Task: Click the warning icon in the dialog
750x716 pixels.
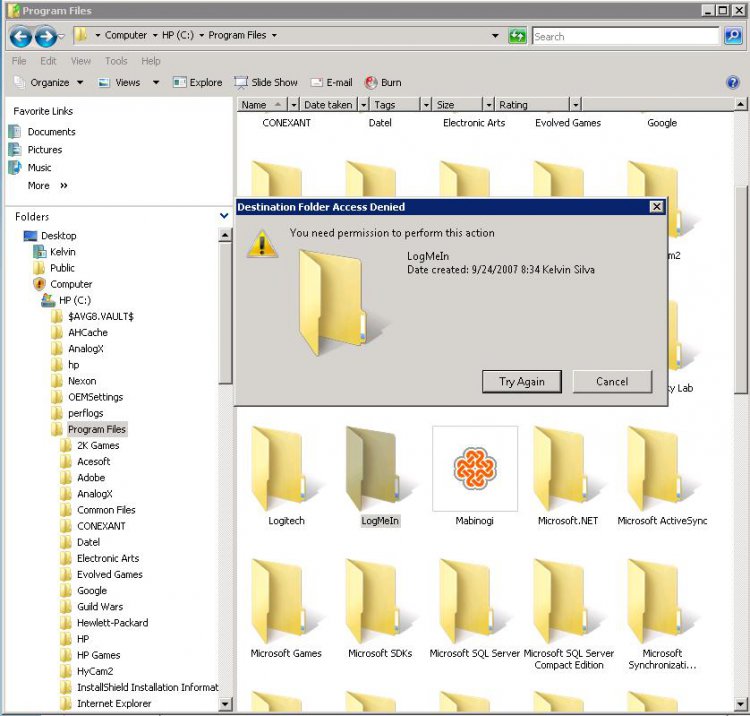Action: (x=262, y=244)
